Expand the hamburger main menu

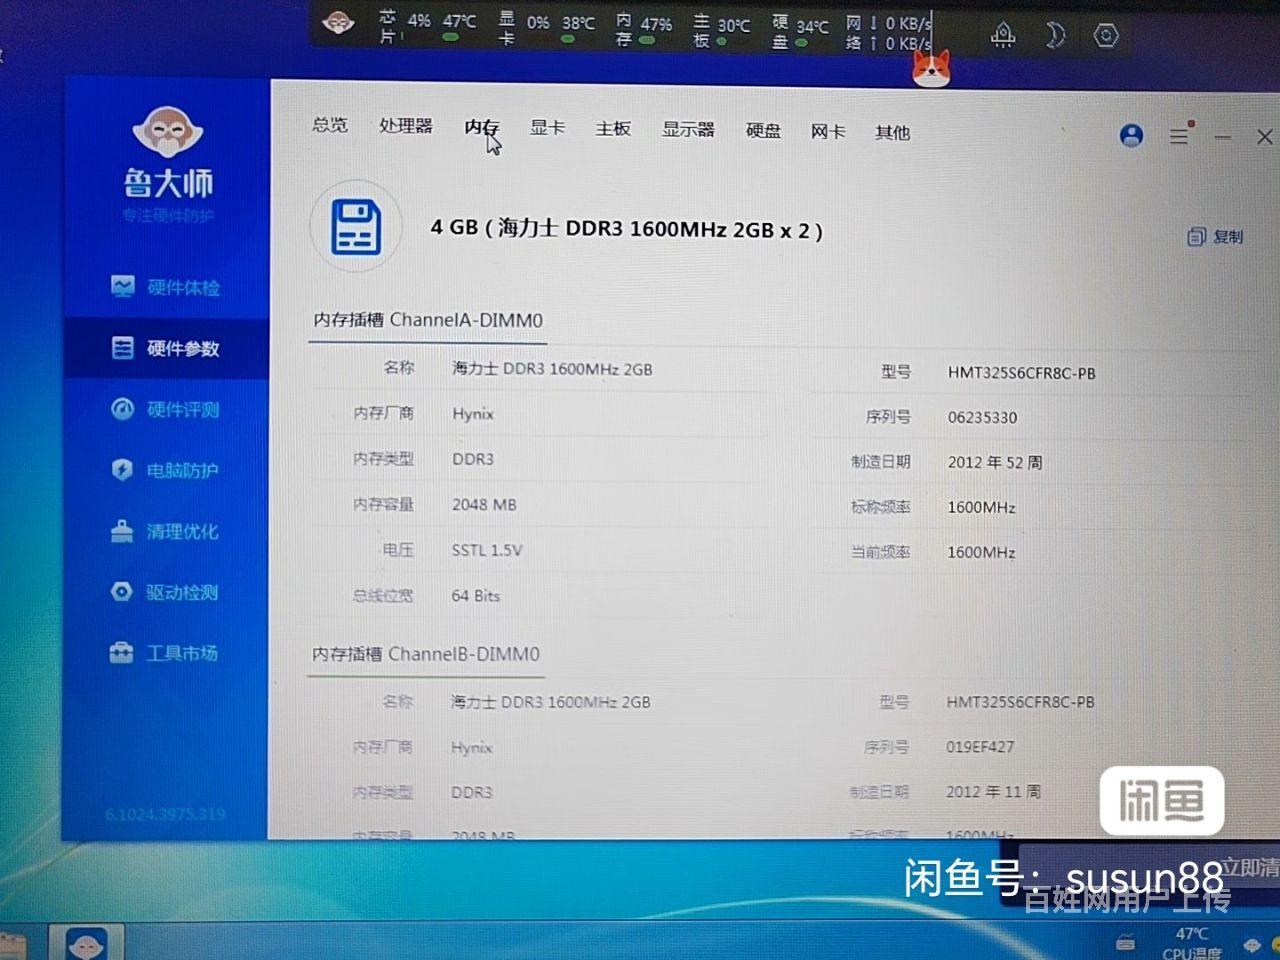[x=1179, y=136]
